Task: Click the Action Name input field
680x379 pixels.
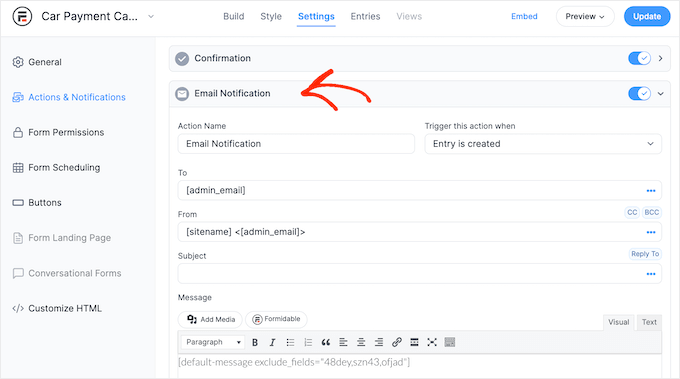Action: (296, 144)
